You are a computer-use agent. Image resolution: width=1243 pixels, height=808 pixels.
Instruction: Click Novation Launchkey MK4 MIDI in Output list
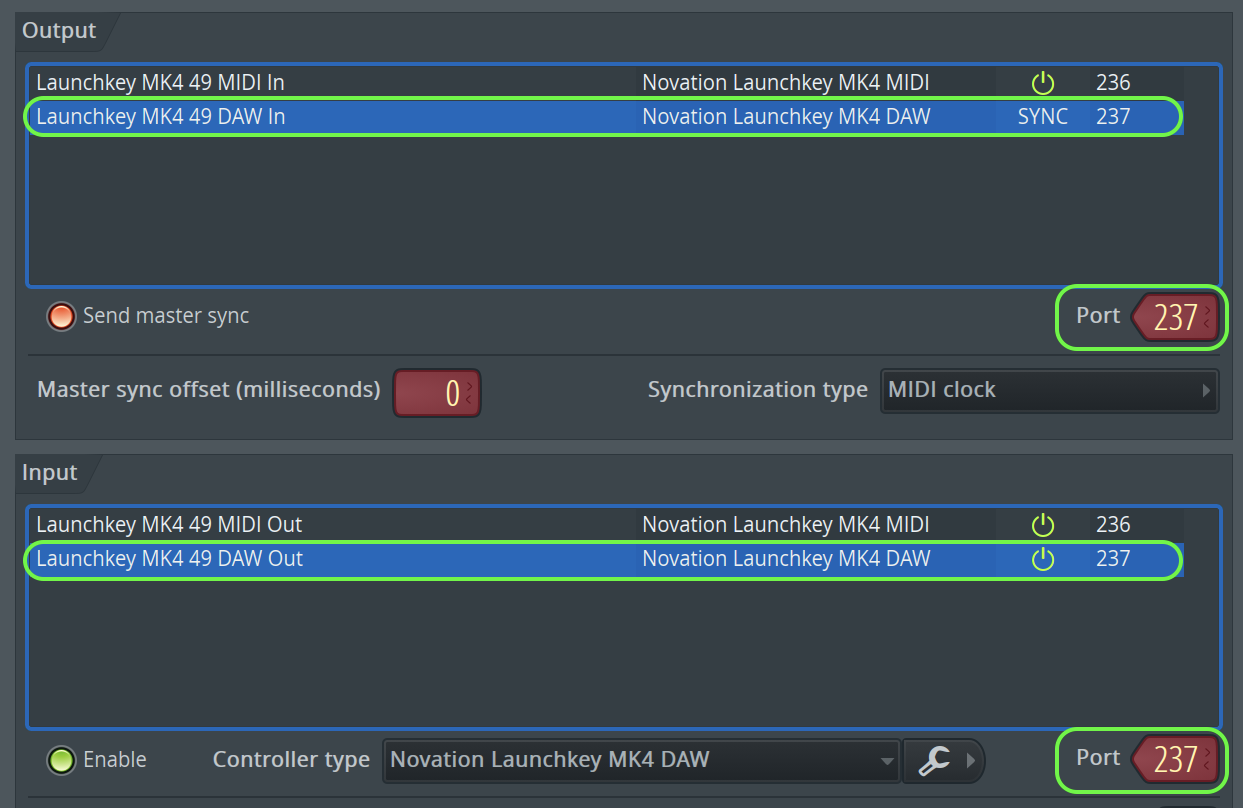coord(785,82)
